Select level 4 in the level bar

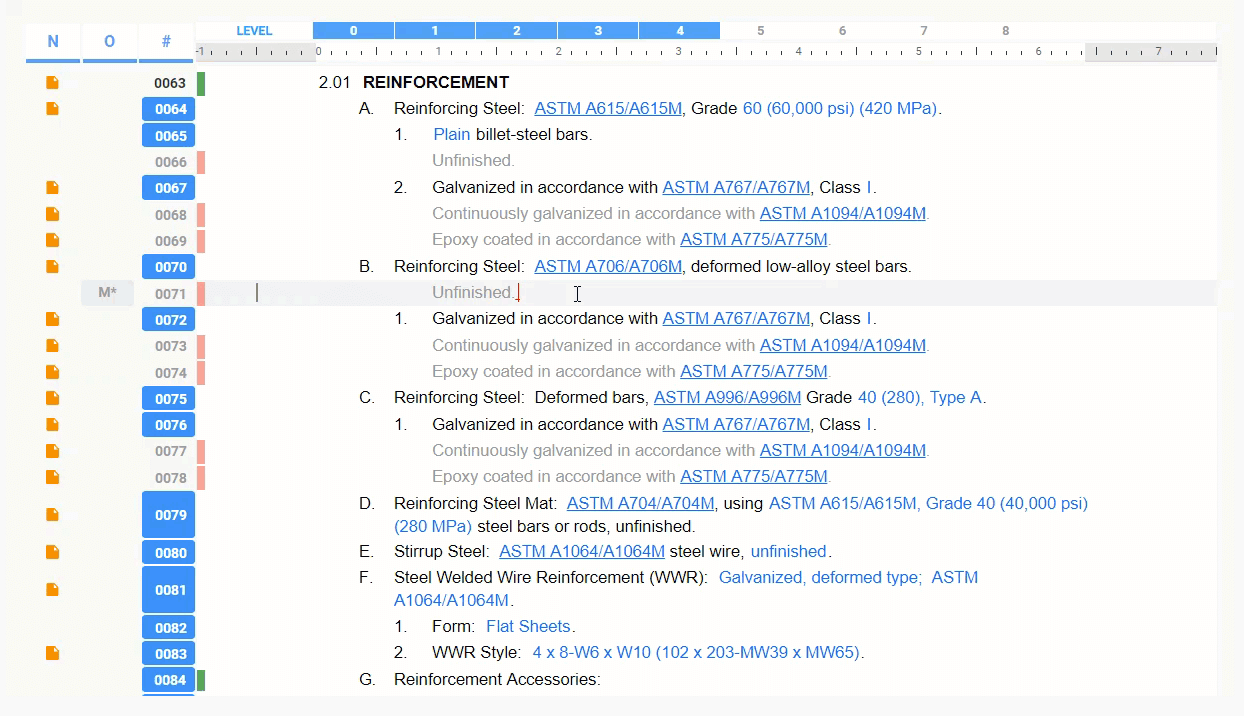pyautogui.click(x=679, y=31)
